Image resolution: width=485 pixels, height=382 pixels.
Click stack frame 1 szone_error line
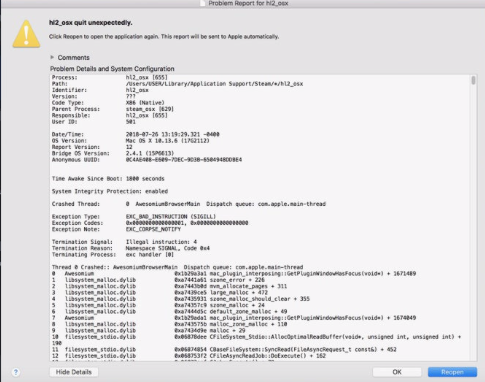pyautogui.click(x=158, y=280)
